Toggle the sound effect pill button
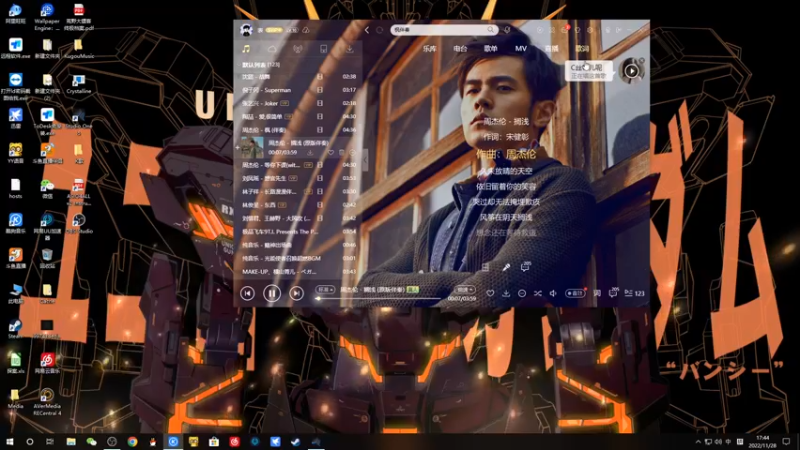This screenshot has height=450, width=800. [x=575, y=293]
